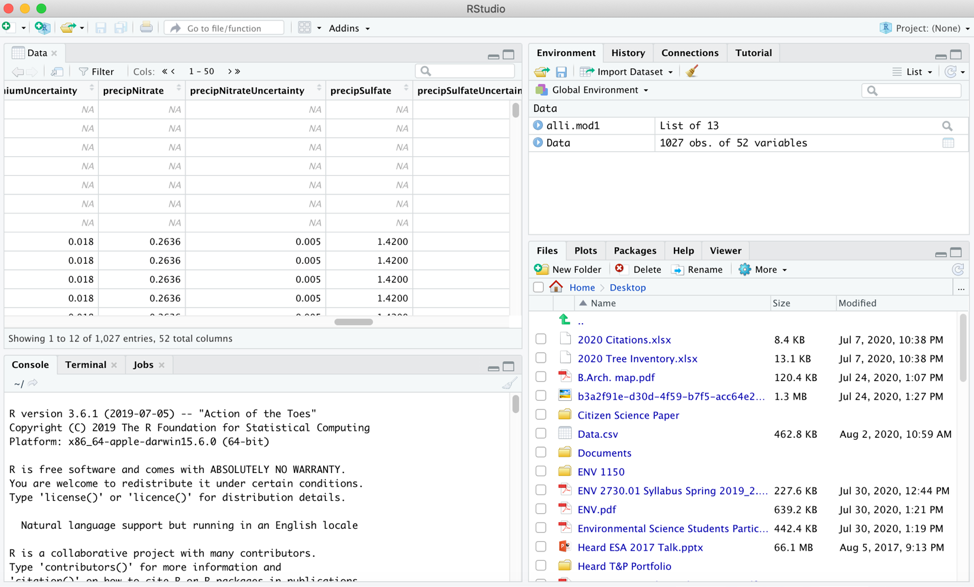974x587 pixels.
Task: Click the print icon in main toolbar
Action: click(x=146, y=28)
